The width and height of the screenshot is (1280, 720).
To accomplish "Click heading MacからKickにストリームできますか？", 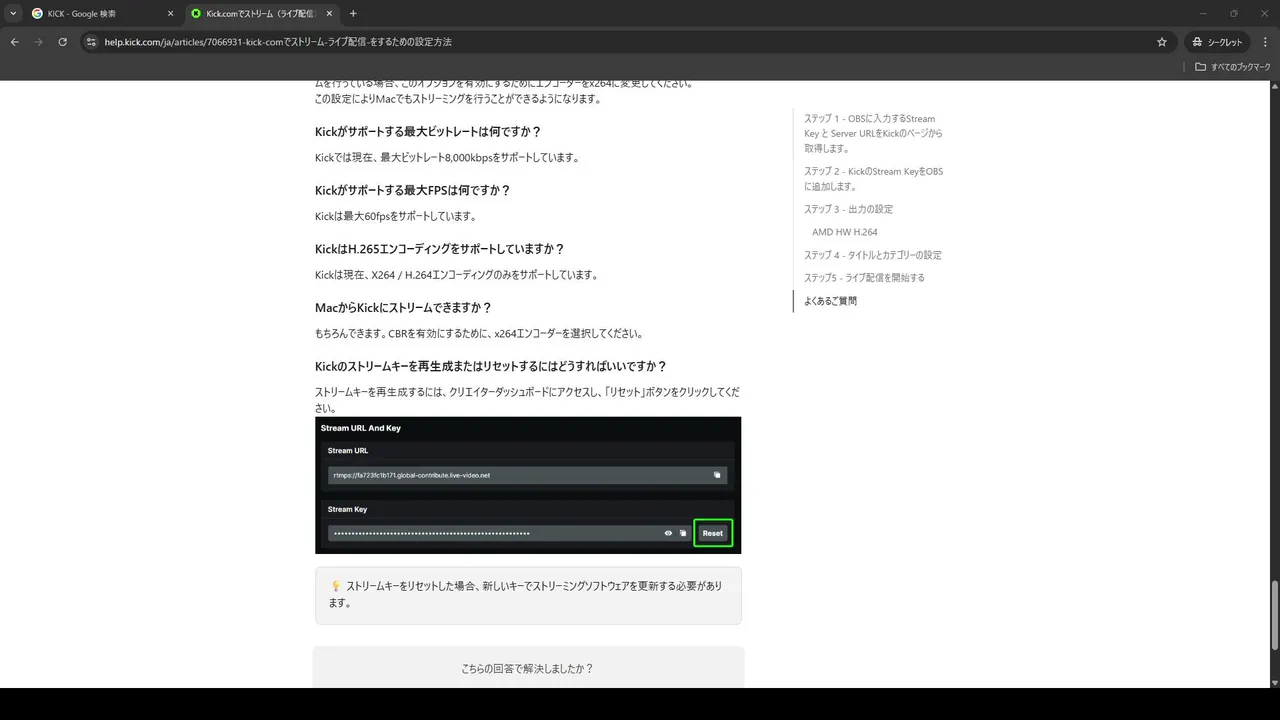I will click(x=404, y=308).
